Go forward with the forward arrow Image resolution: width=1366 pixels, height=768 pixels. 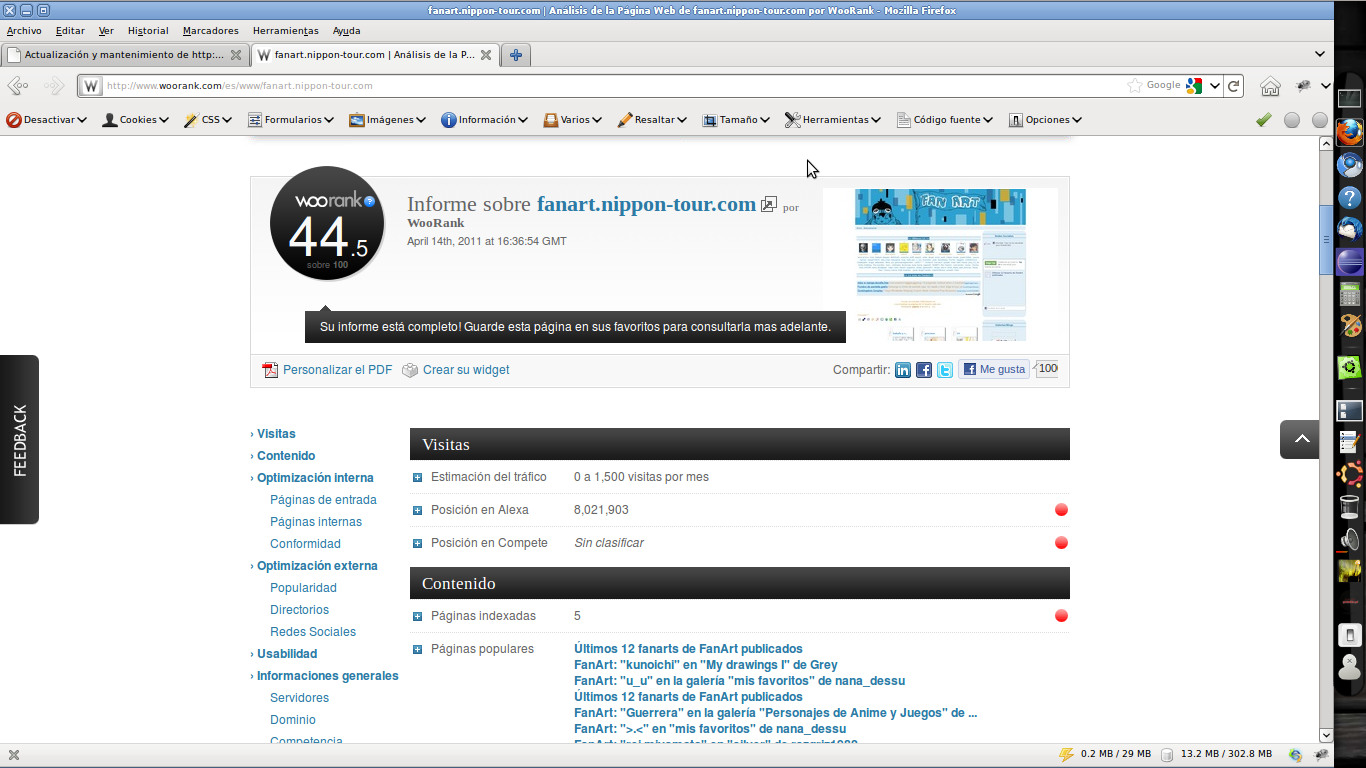click(55, 86)
